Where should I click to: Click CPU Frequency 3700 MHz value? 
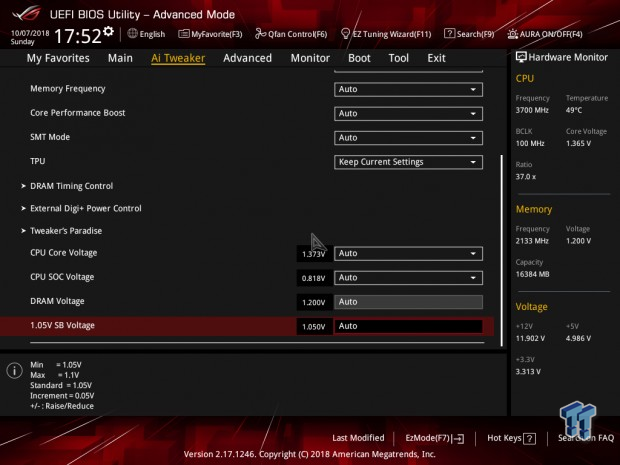(532, 110)
